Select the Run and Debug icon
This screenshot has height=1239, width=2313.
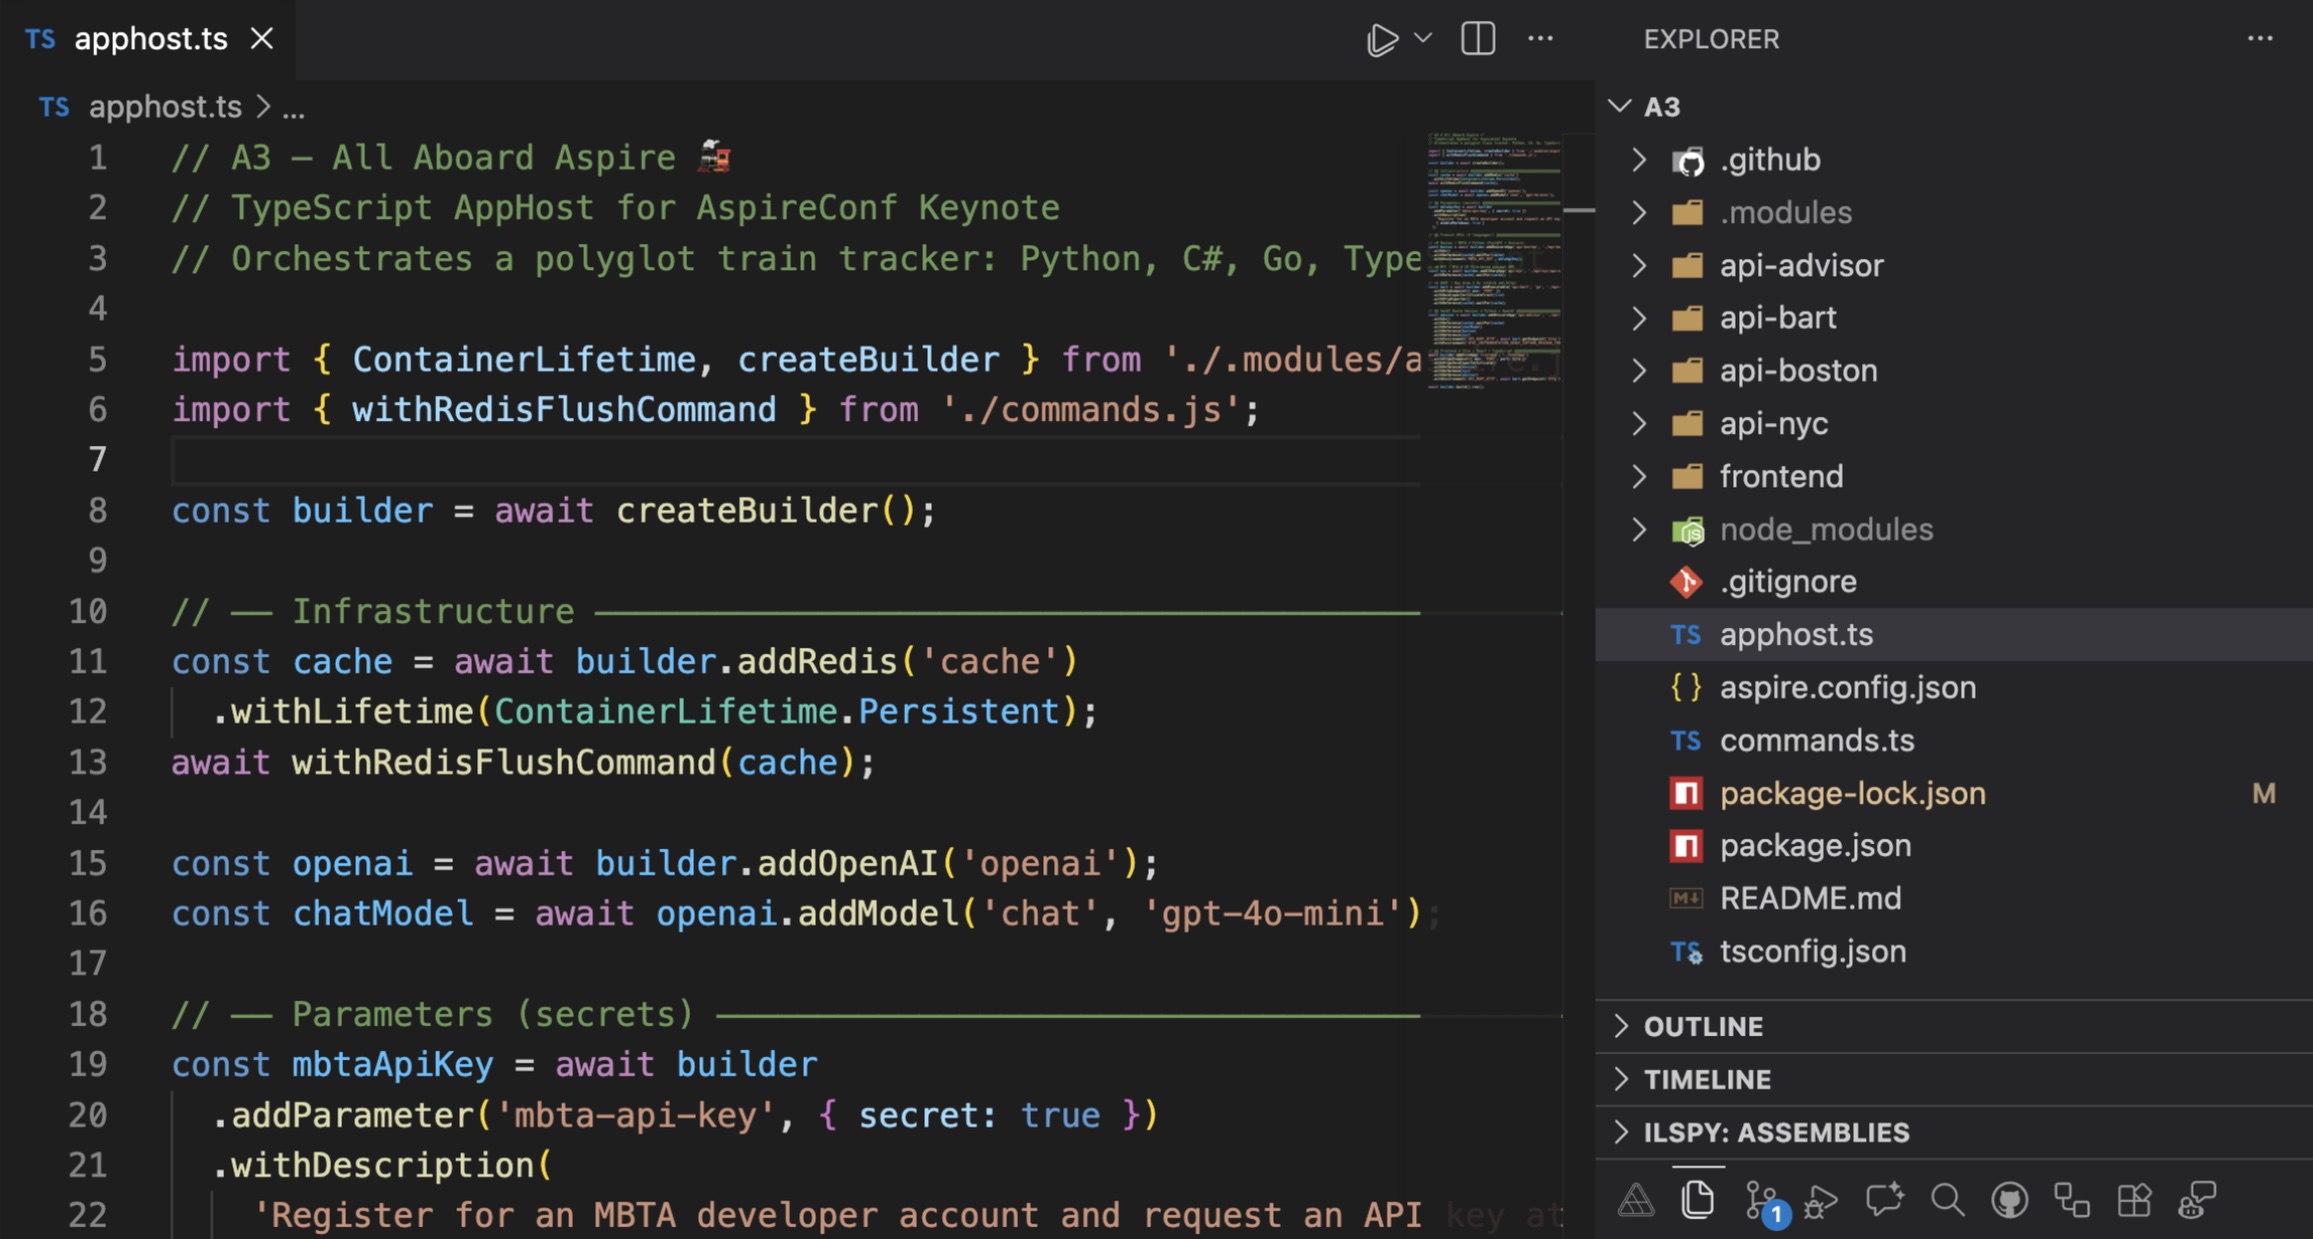1822,1200
